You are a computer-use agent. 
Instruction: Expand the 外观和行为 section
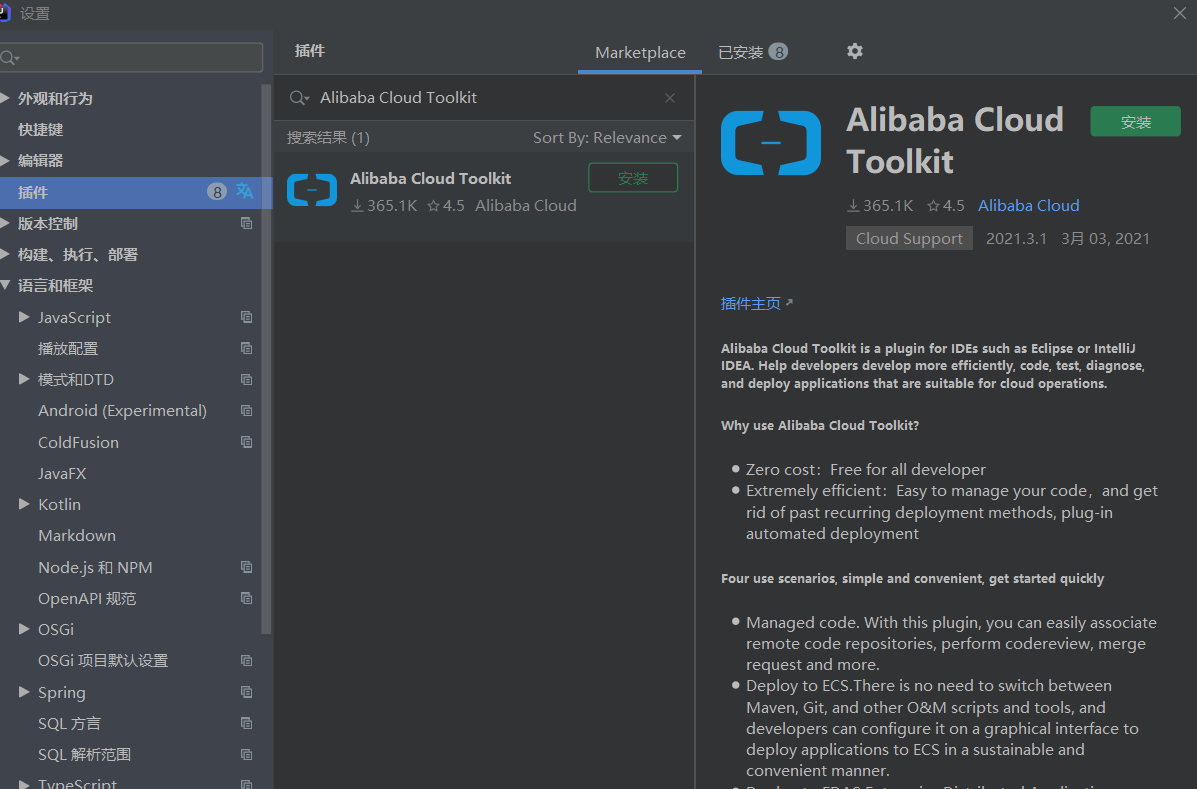coord(5,98)
